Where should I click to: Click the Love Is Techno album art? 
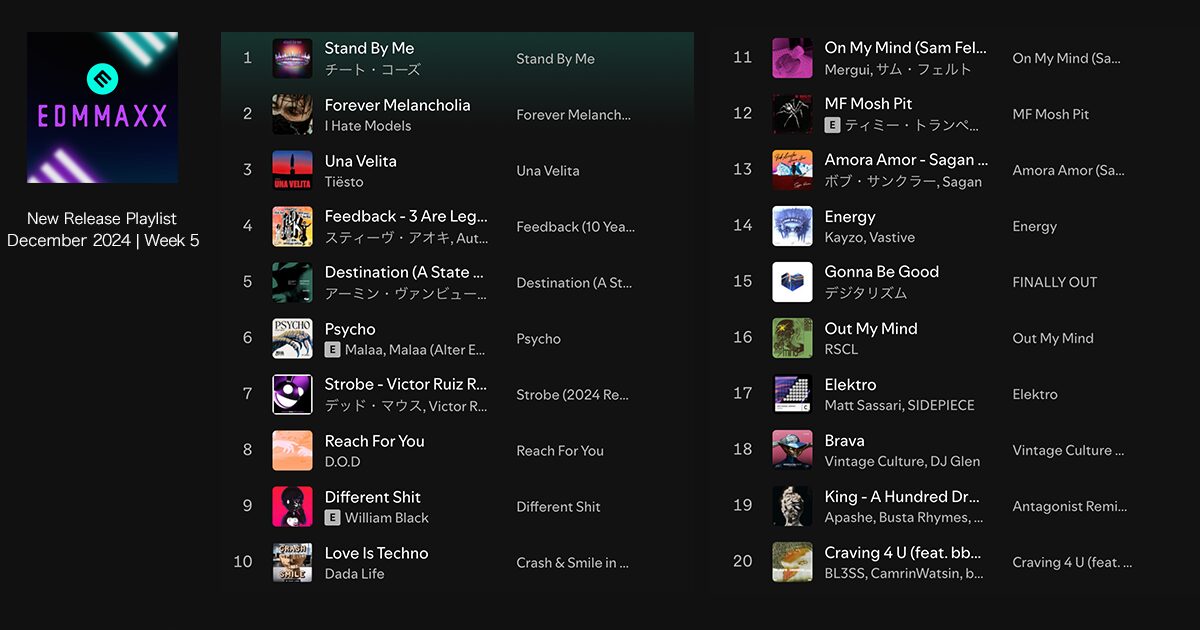pos(292,562)
